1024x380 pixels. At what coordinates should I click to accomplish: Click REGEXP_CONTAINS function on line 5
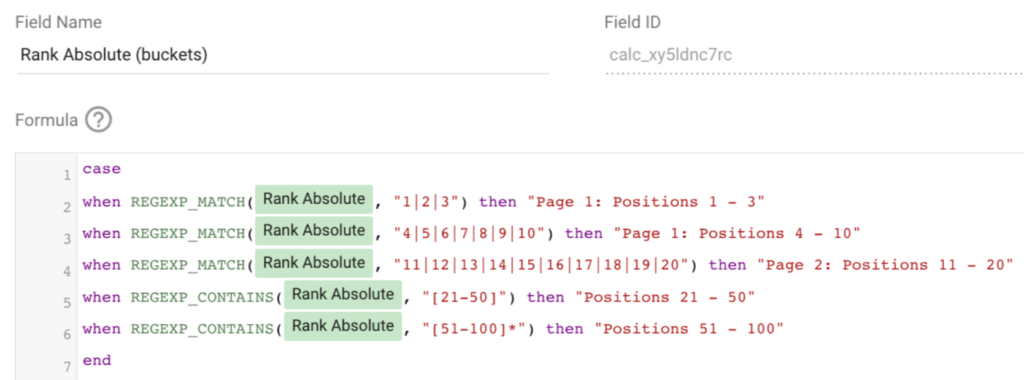tap(202, 297)
